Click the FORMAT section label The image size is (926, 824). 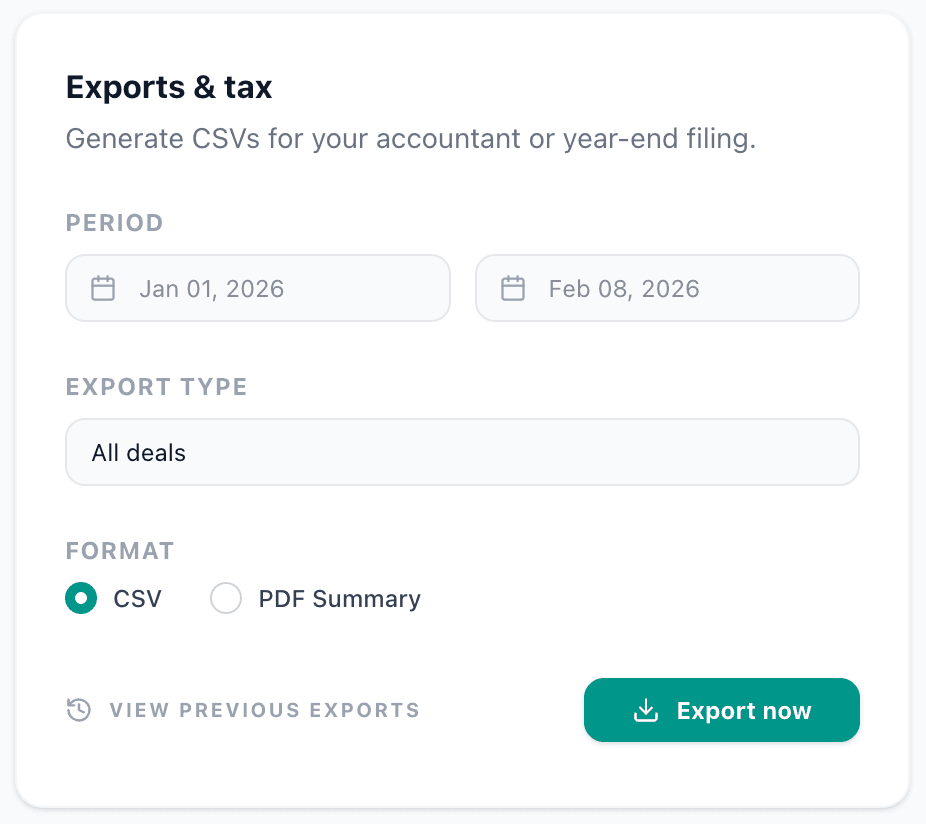(x=120, y=551)
